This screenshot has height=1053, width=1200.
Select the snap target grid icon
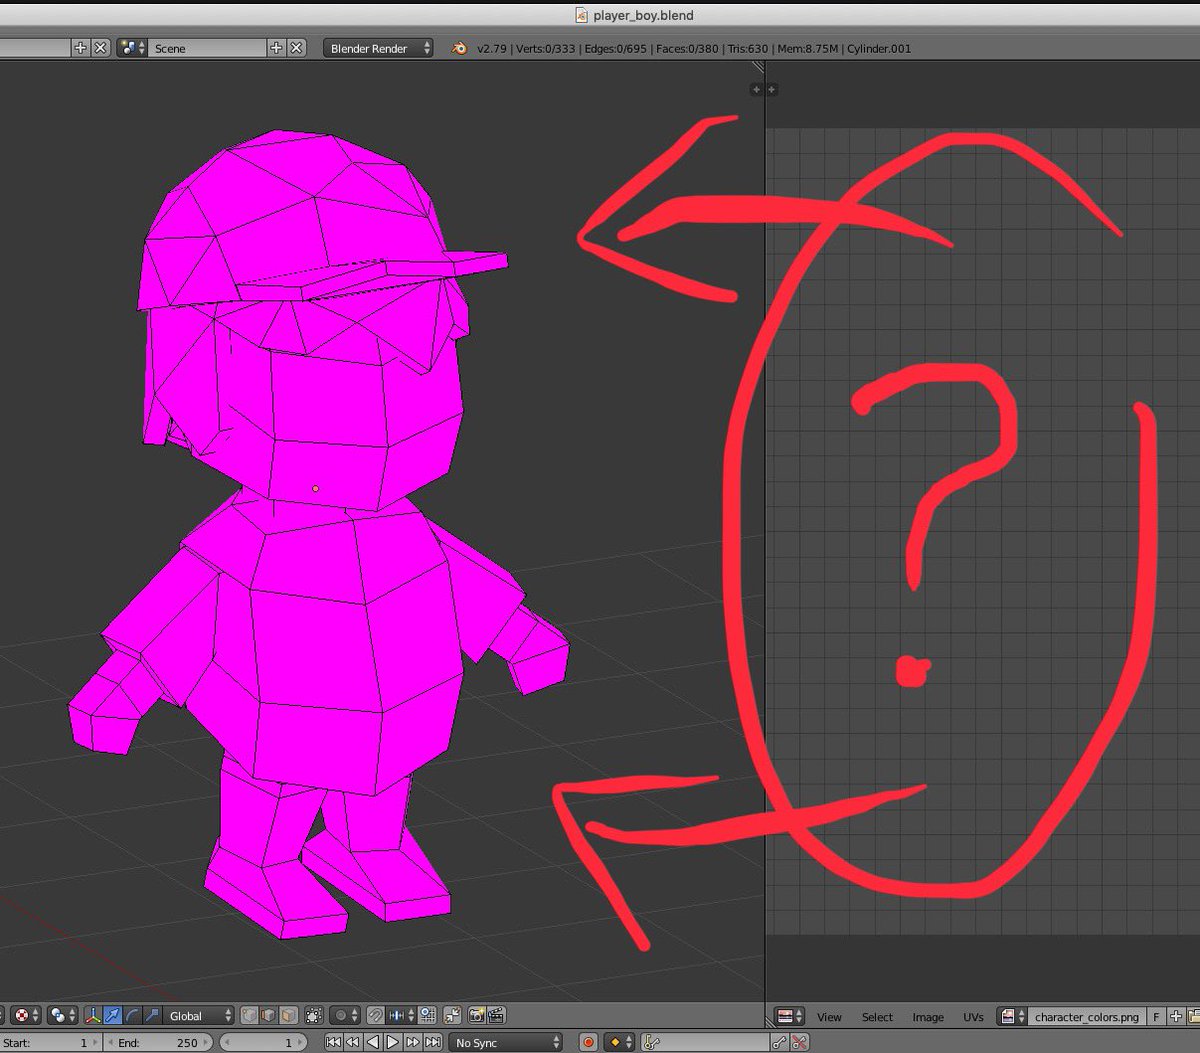(x=427, y=1016)
